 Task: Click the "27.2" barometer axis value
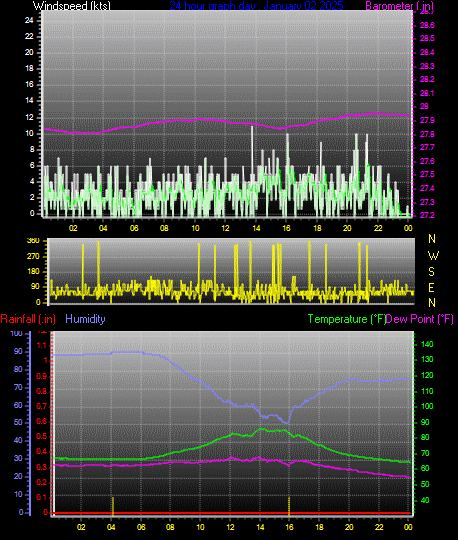427,215
